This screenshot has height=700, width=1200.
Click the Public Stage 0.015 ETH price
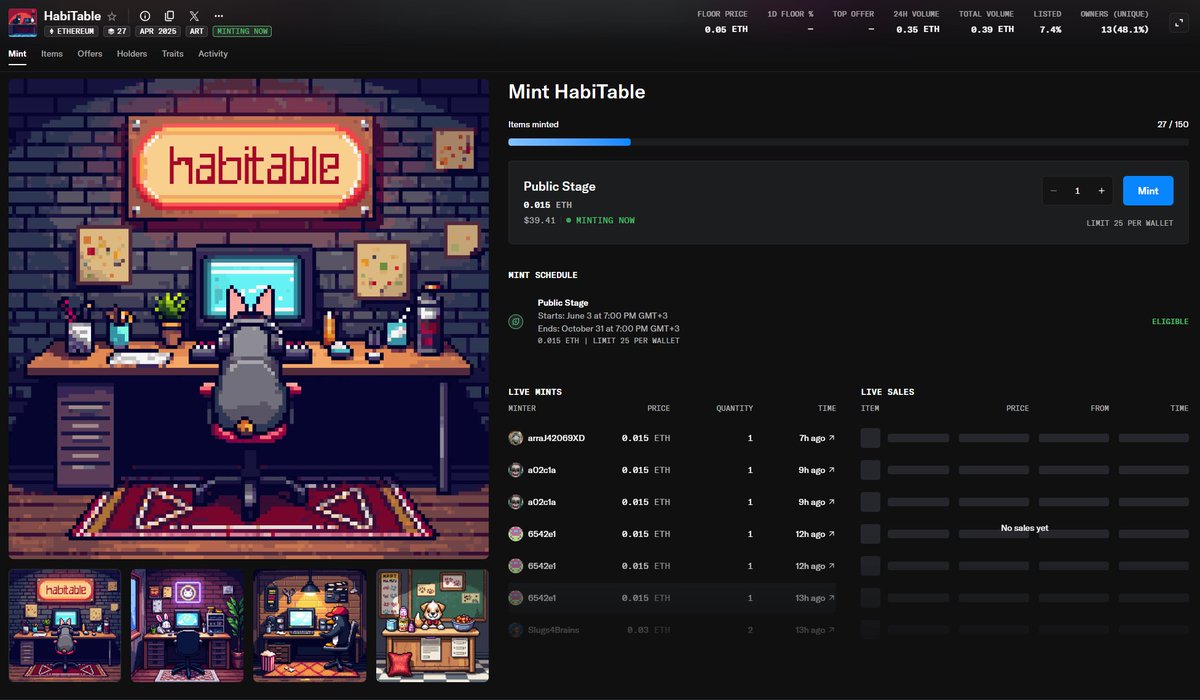tap(548, 204)
